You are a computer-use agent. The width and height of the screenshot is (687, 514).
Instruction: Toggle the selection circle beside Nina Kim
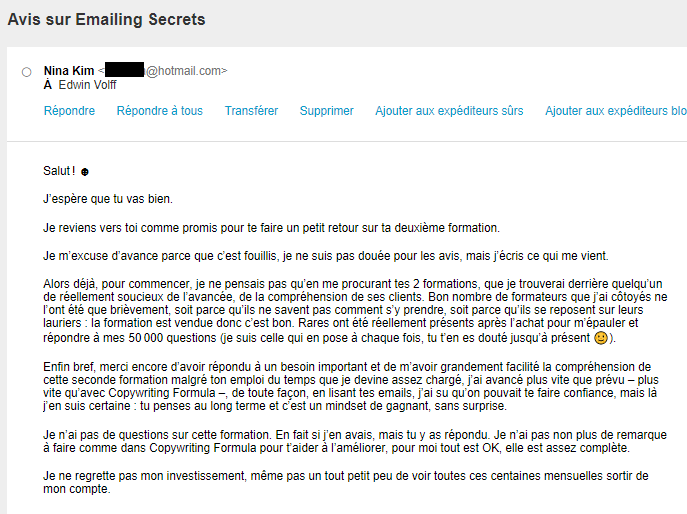(x=26, y=72)
